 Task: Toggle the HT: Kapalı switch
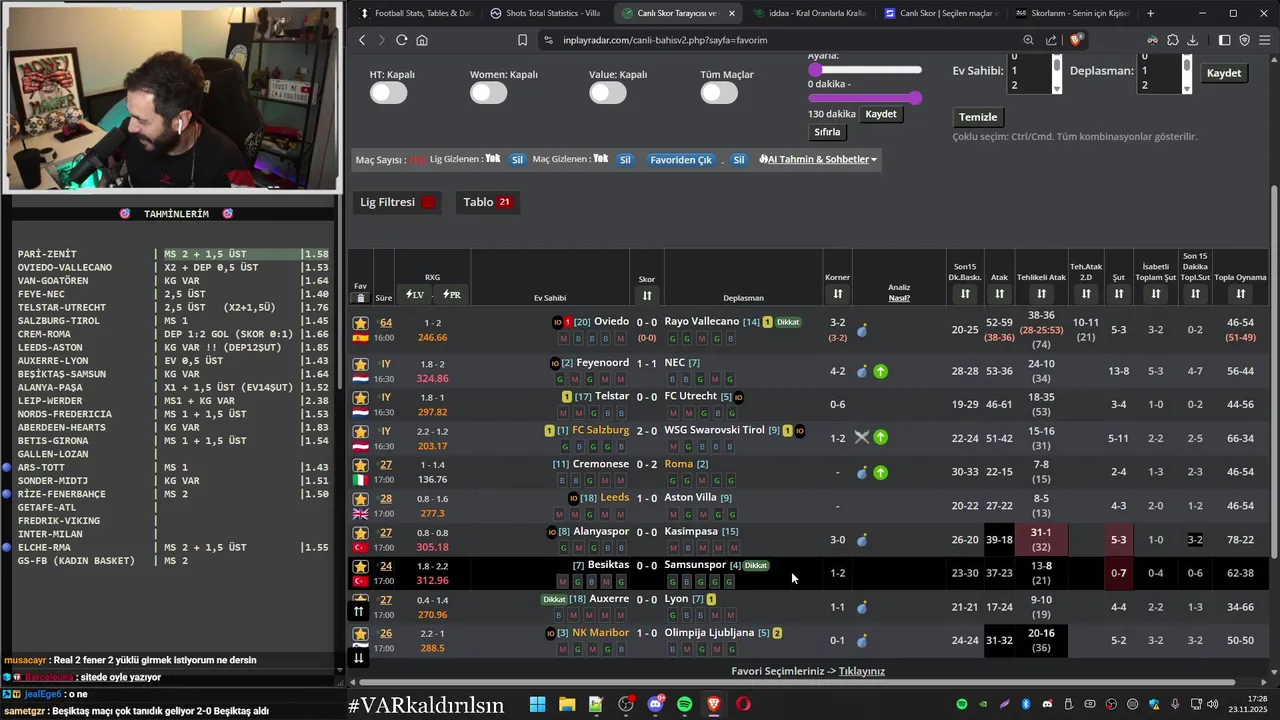click(x=389, y=93)
